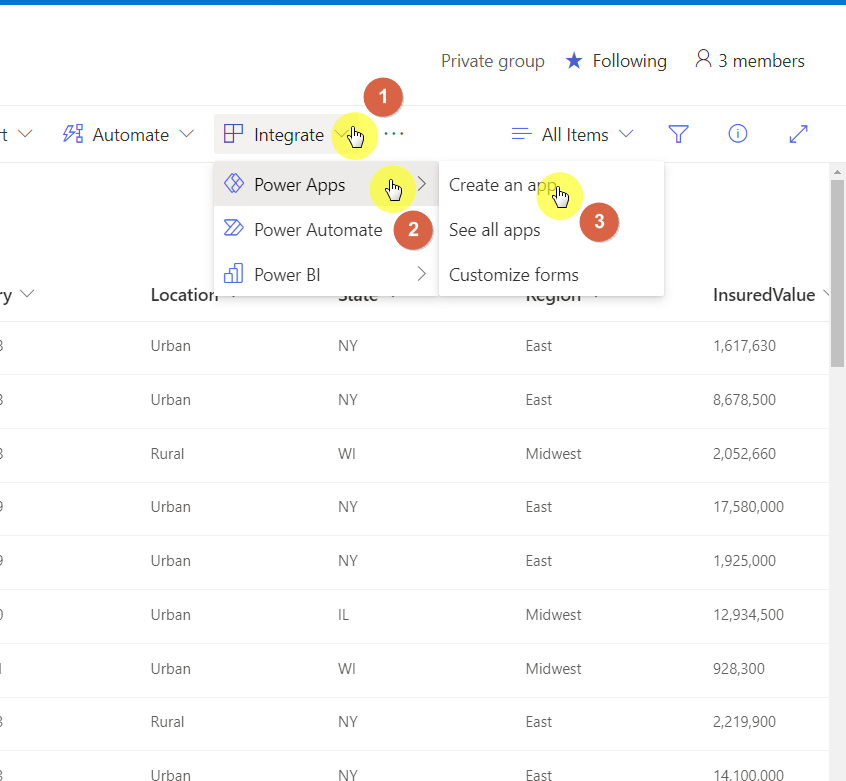
Task: Select Power Apps in Integrate menu
Action: tap(326, 184)
